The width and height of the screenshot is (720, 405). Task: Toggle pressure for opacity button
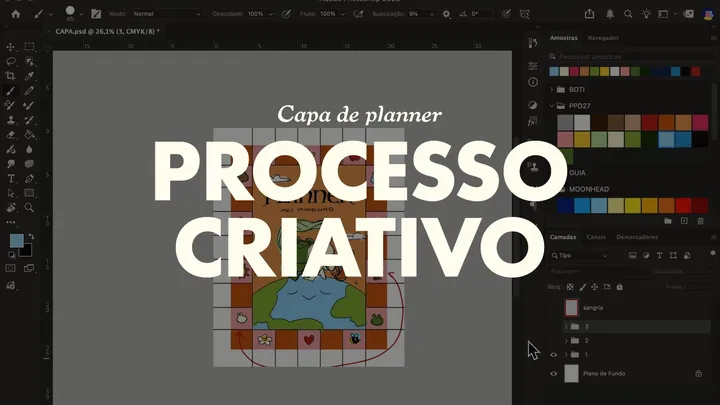pos(286,14)
